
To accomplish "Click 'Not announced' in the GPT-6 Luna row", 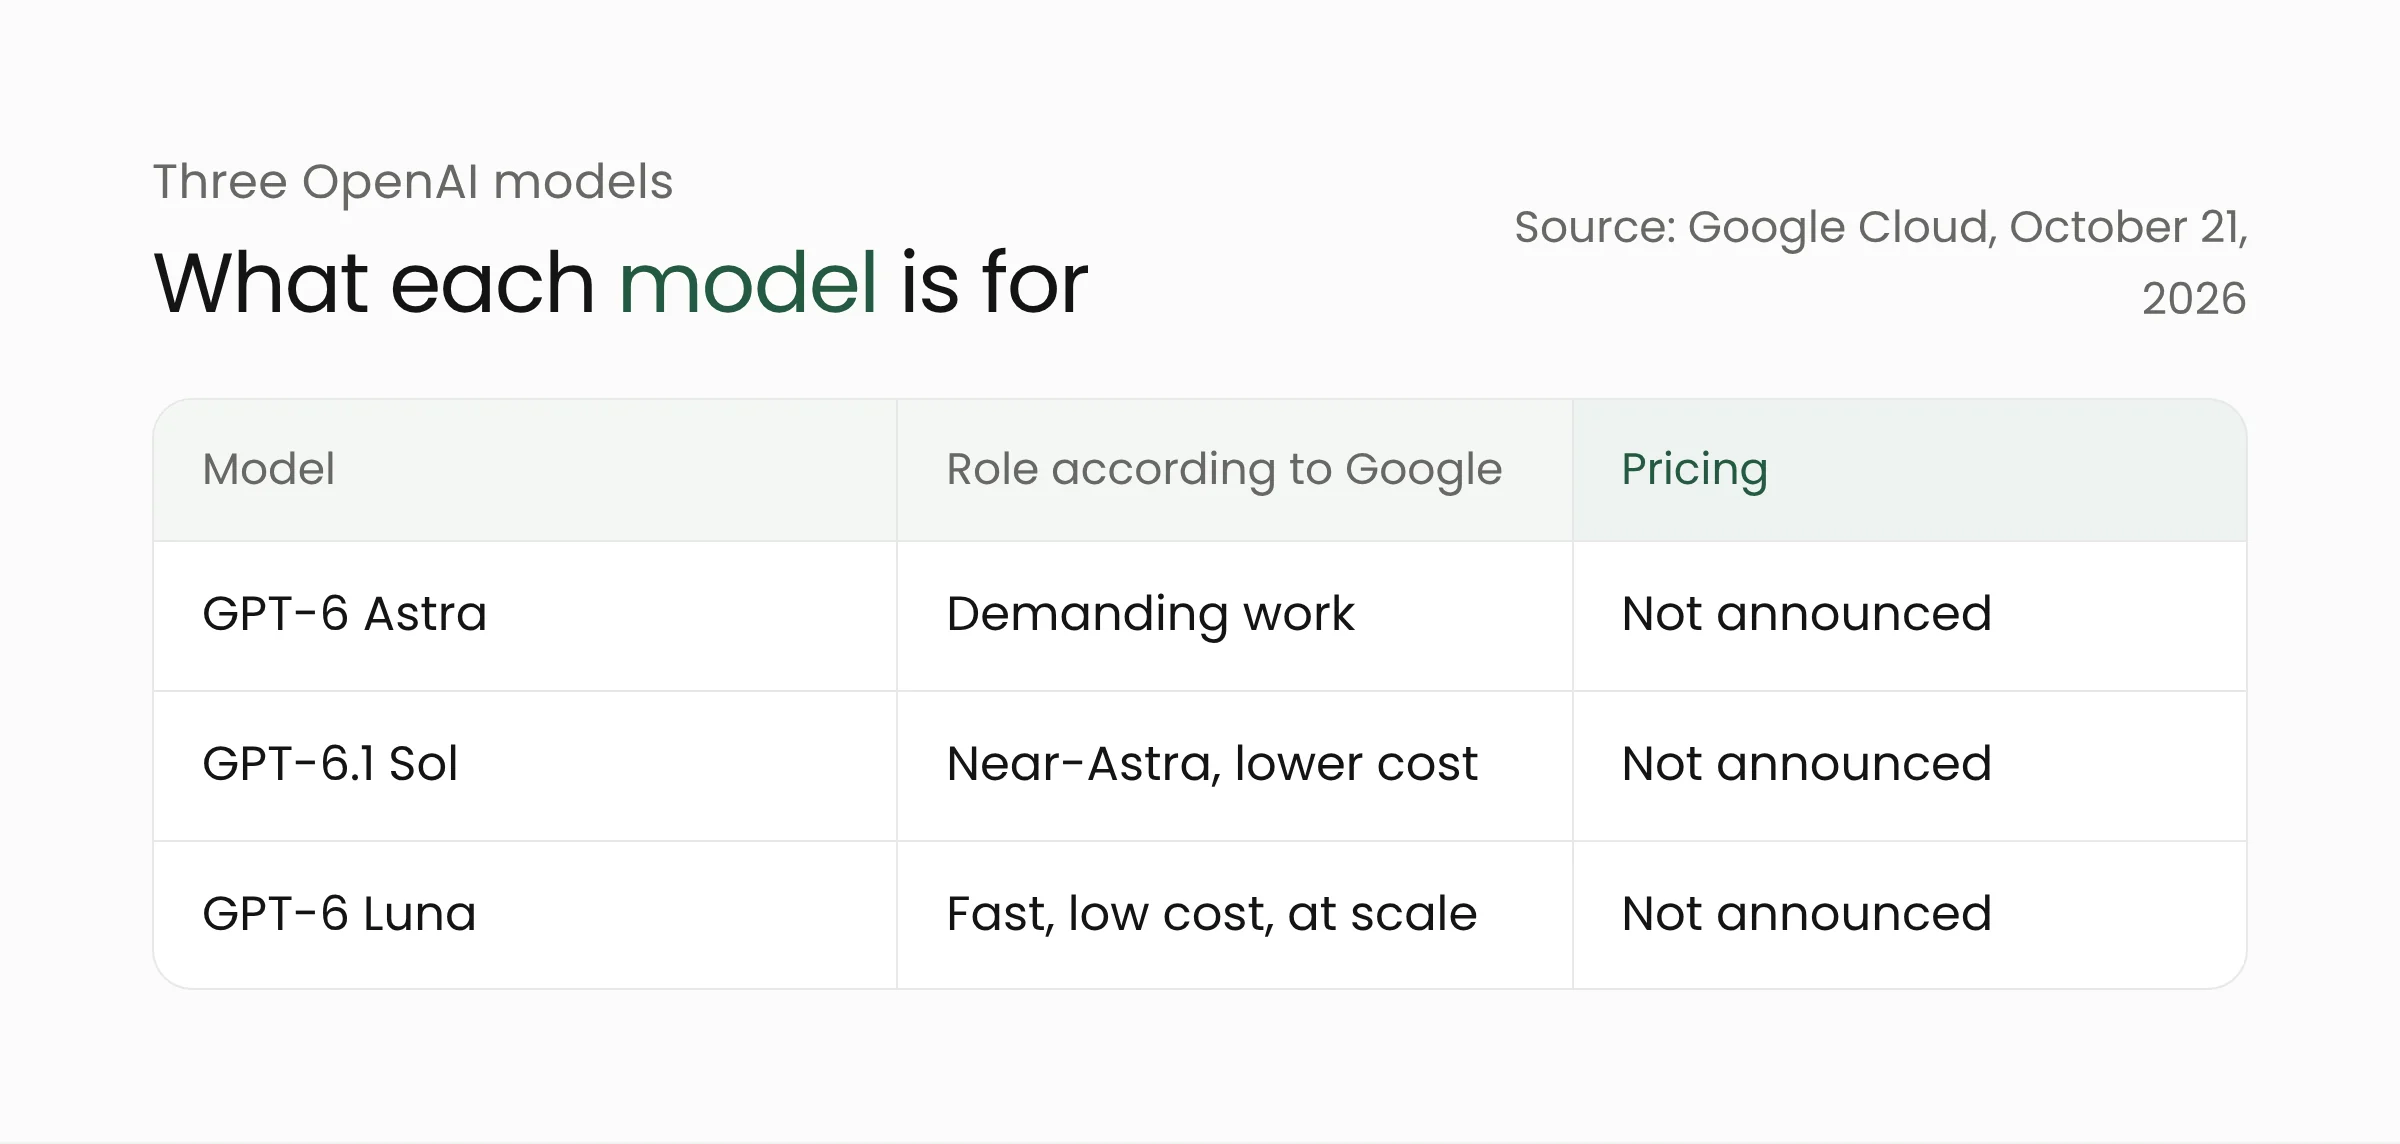I will click(1910, 915).
